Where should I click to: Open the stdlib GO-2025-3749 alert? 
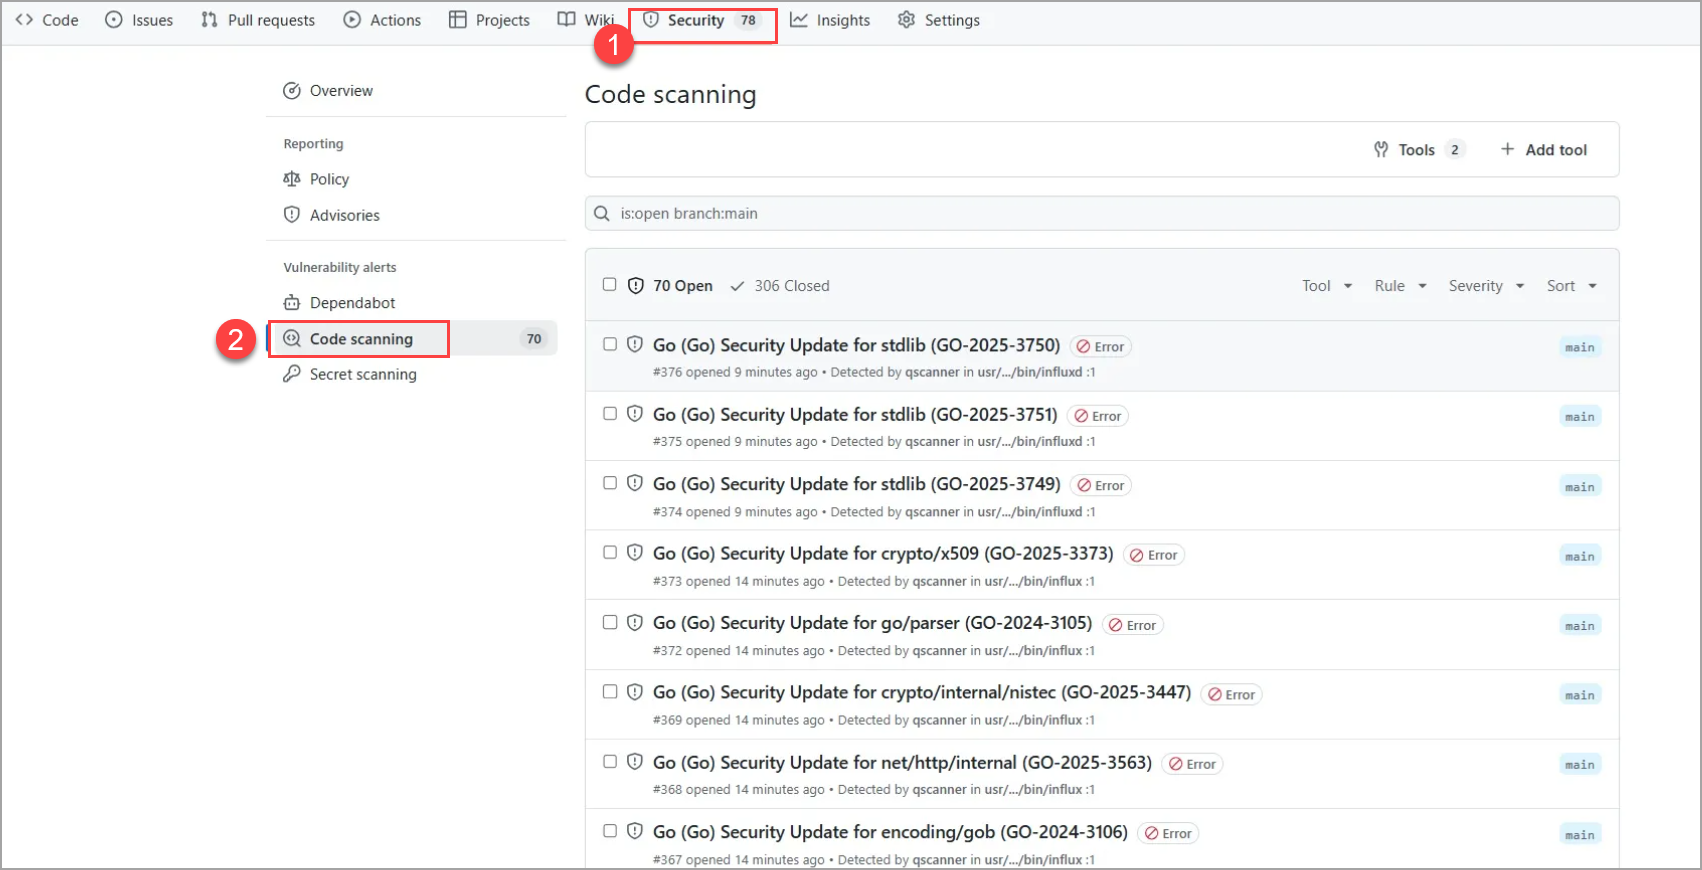856,484
